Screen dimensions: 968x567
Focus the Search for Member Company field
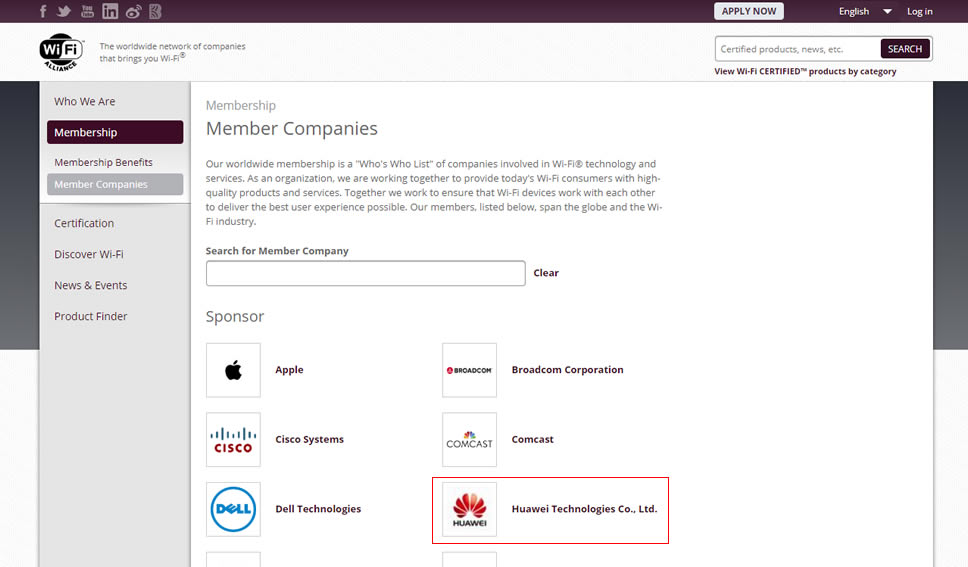365,273
